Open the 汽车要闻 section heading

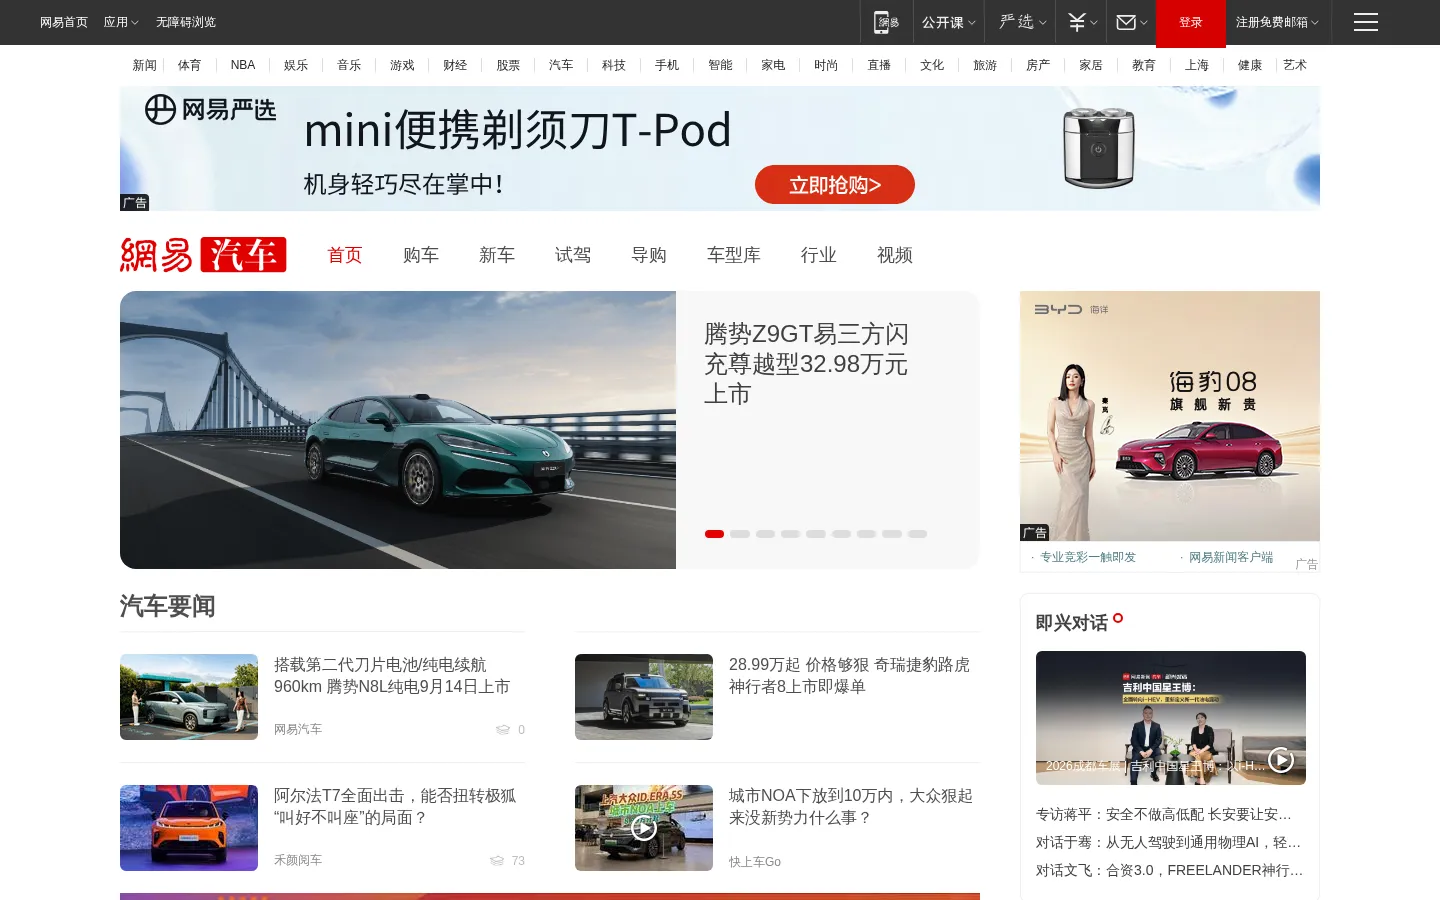(167, 606)
